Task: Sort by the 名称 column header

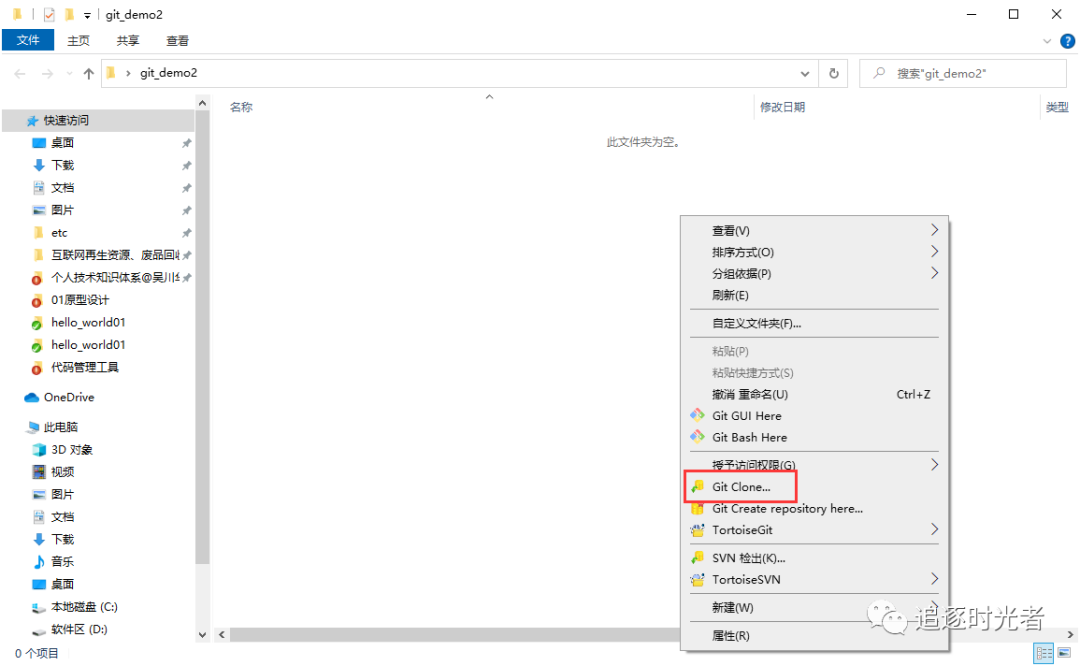Action: point(241,107)
